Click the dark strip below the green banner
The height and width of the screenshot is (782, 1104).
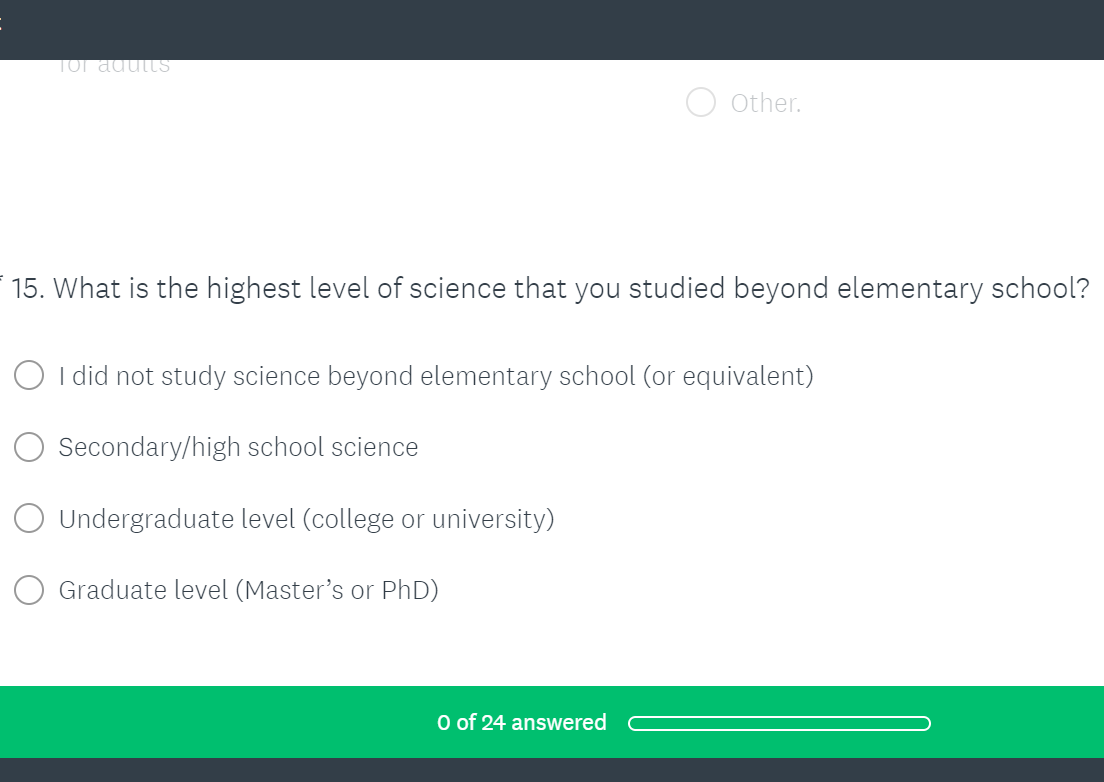[552, 770]
